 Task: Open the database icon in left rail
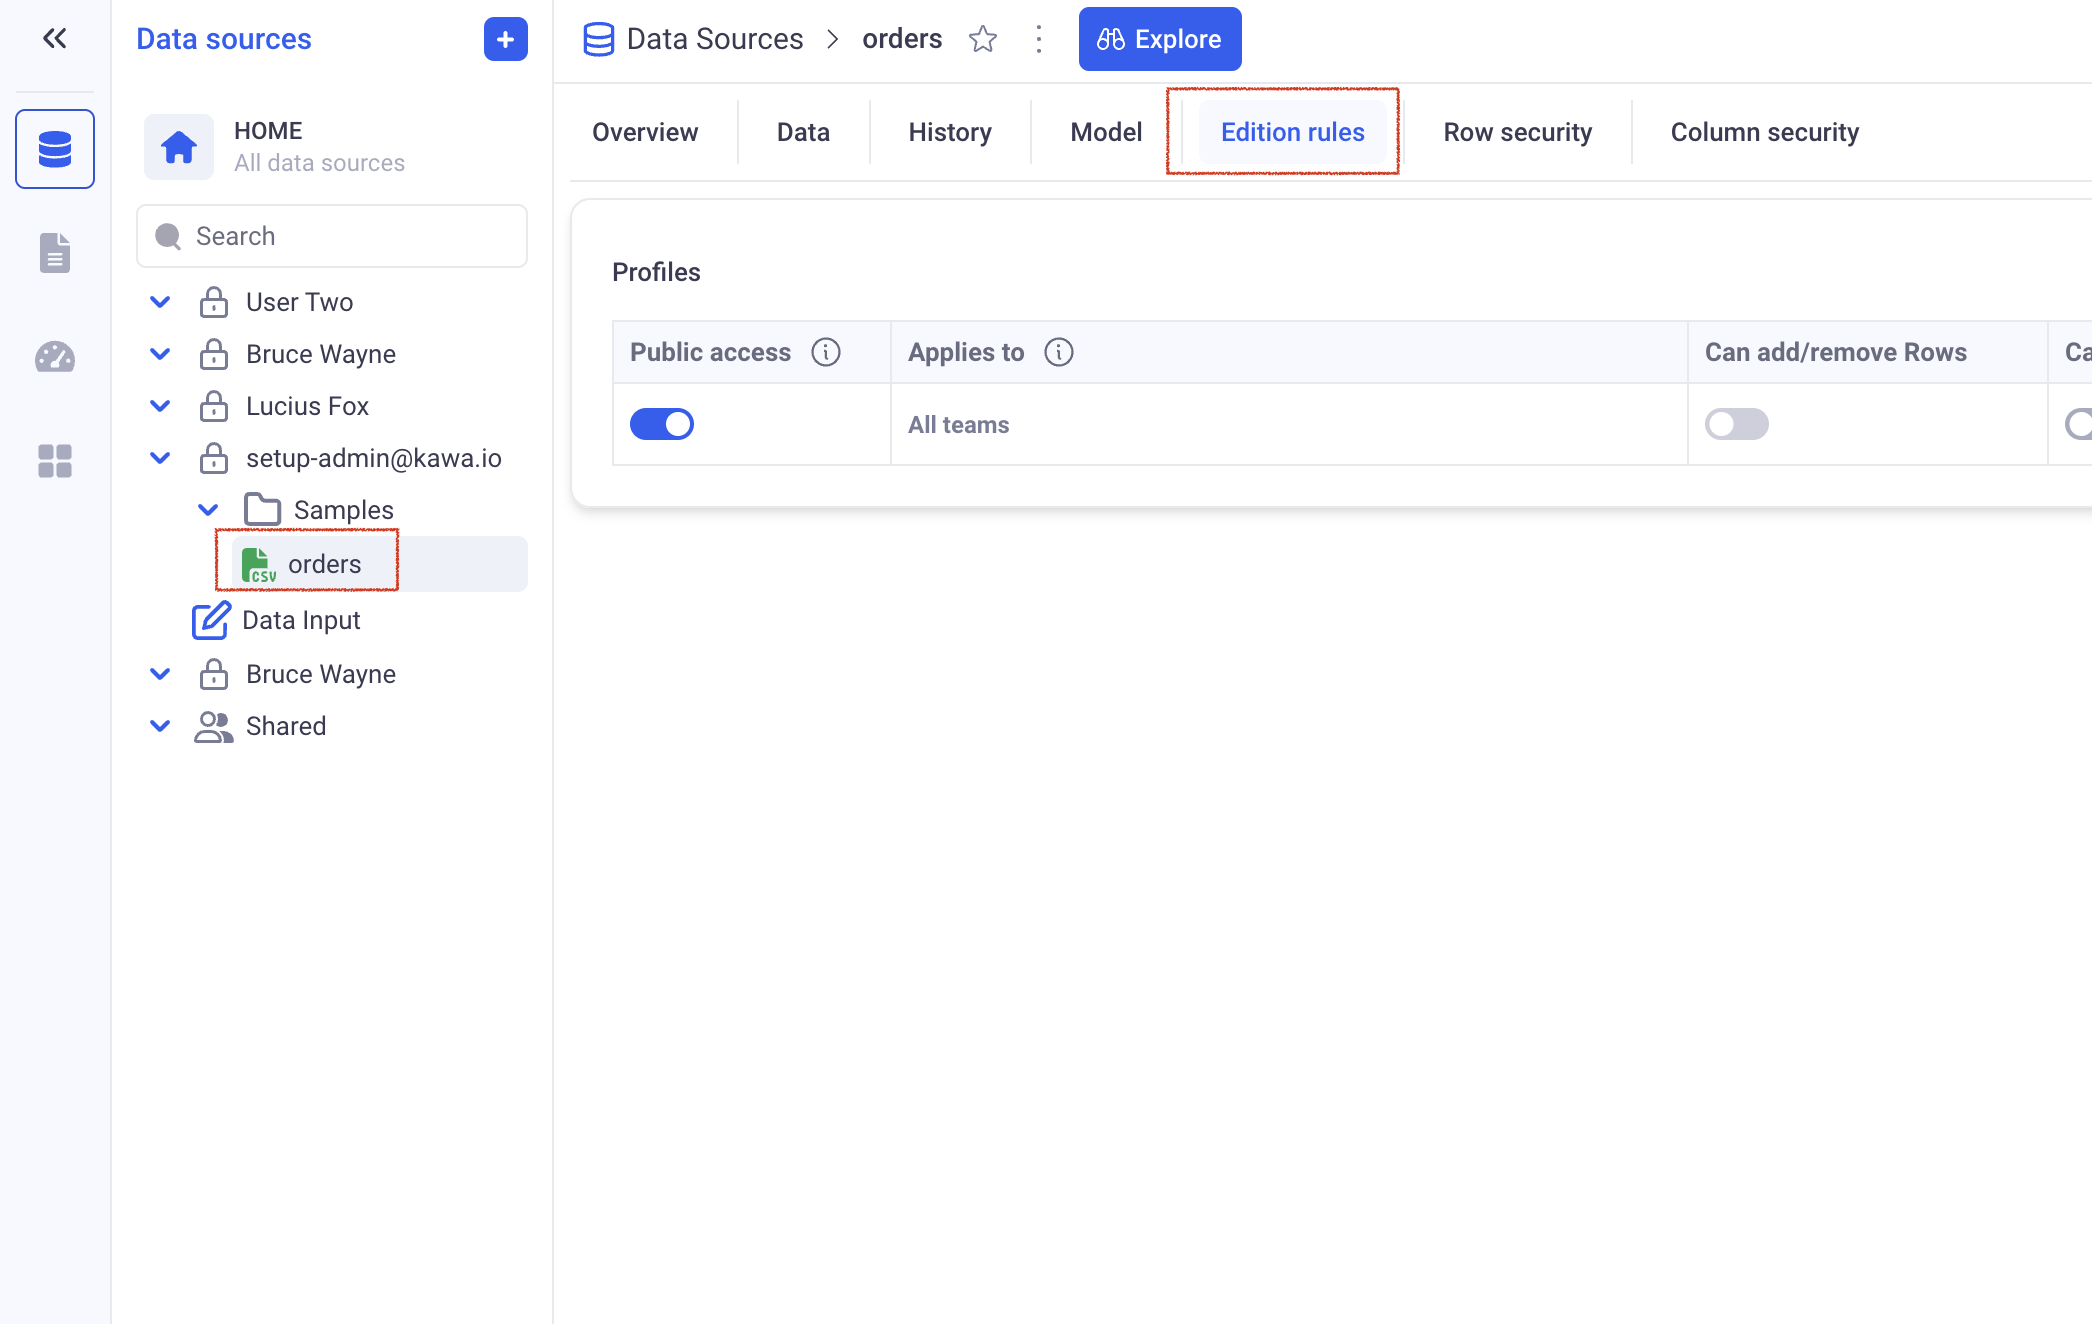pos(55,149)
